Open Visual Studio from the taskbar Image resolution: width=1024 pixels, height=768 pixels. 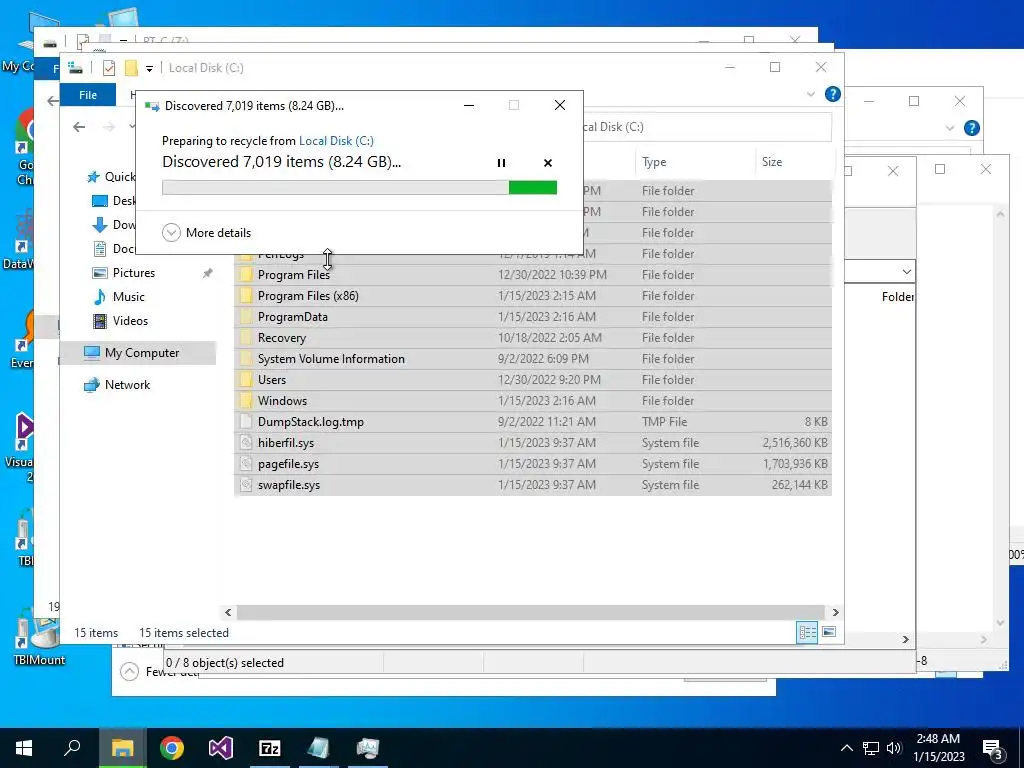221,748
